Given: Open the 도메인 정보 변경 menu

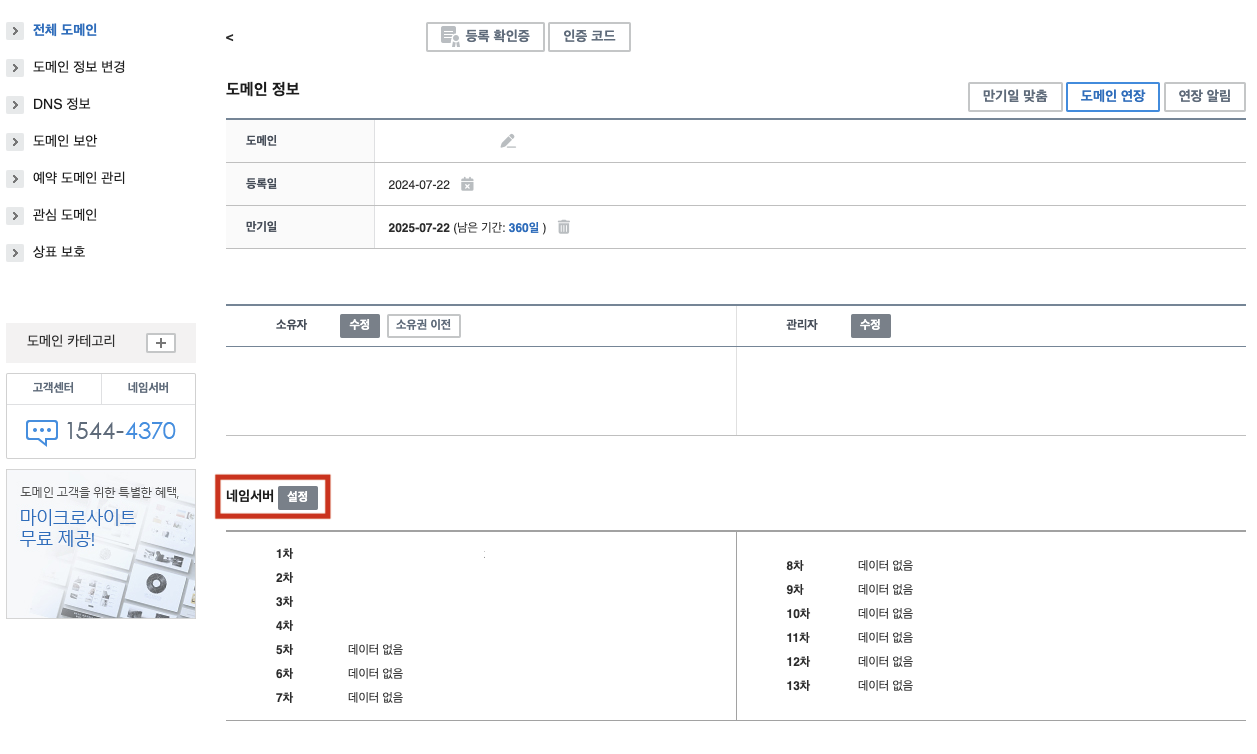Looking at the screenshot, I should (x=79, y=67).
